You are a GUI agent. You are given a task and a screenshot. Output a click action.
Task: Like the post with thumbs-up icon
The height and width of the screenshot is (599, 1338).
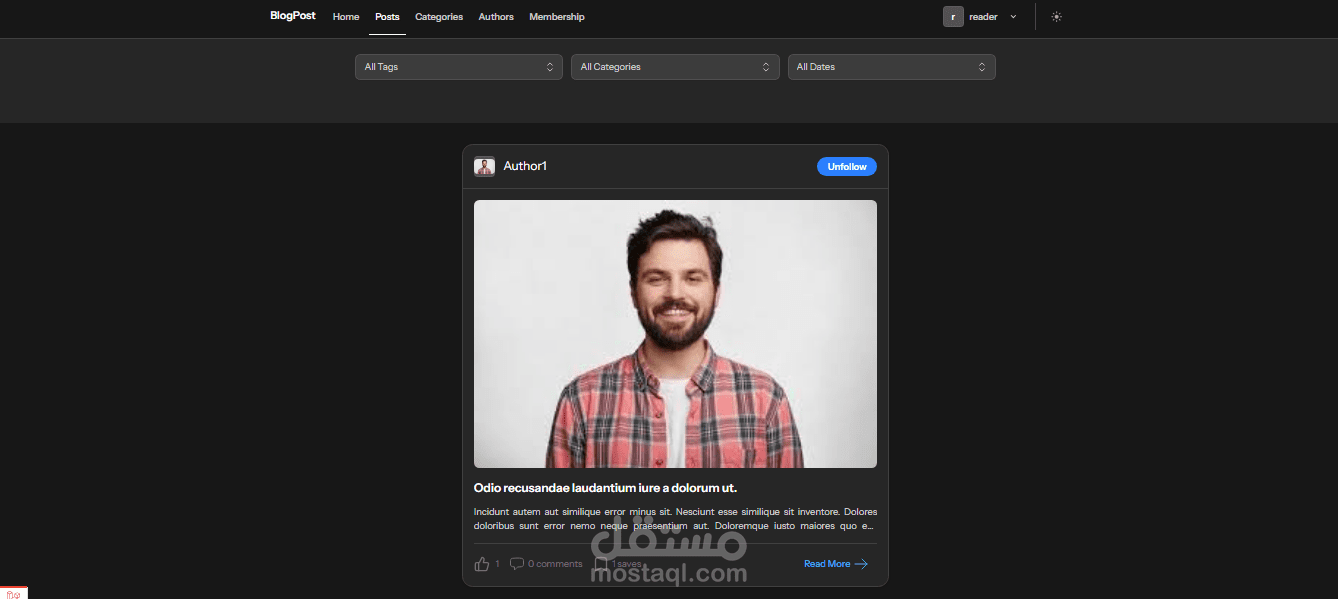click(x=482, y=564)
